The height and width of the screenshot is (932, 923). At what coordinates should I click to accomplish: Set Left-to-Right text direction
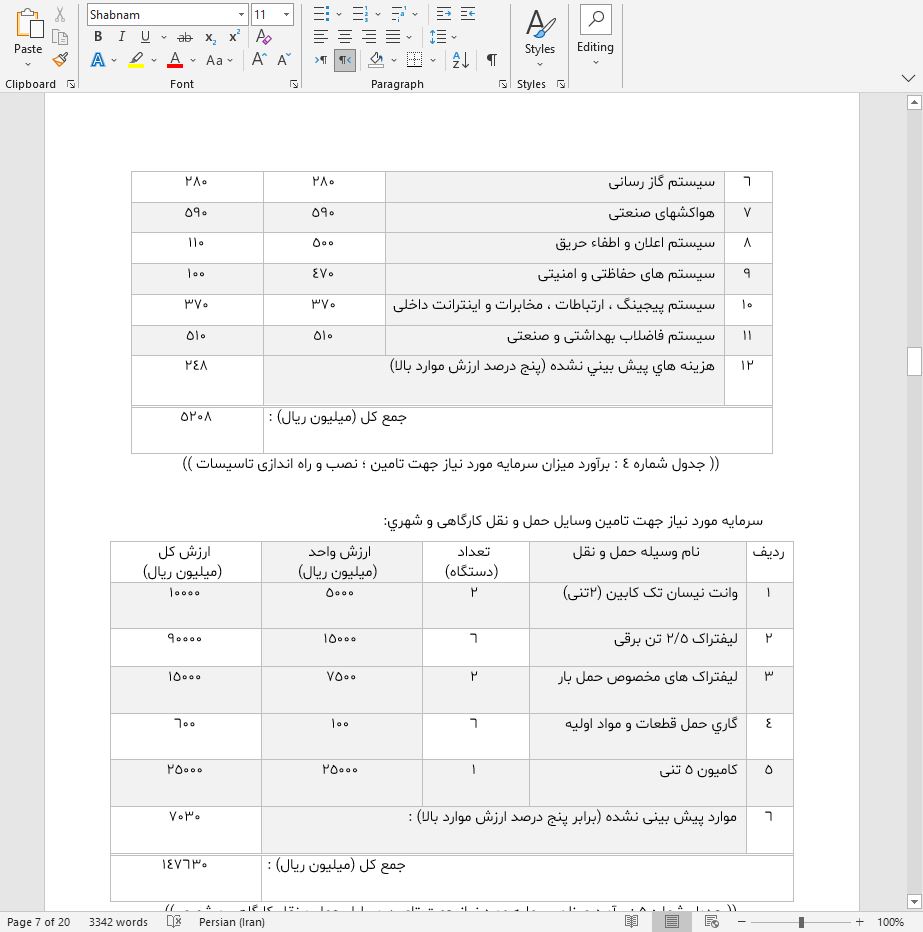click(x=321, y=59)
